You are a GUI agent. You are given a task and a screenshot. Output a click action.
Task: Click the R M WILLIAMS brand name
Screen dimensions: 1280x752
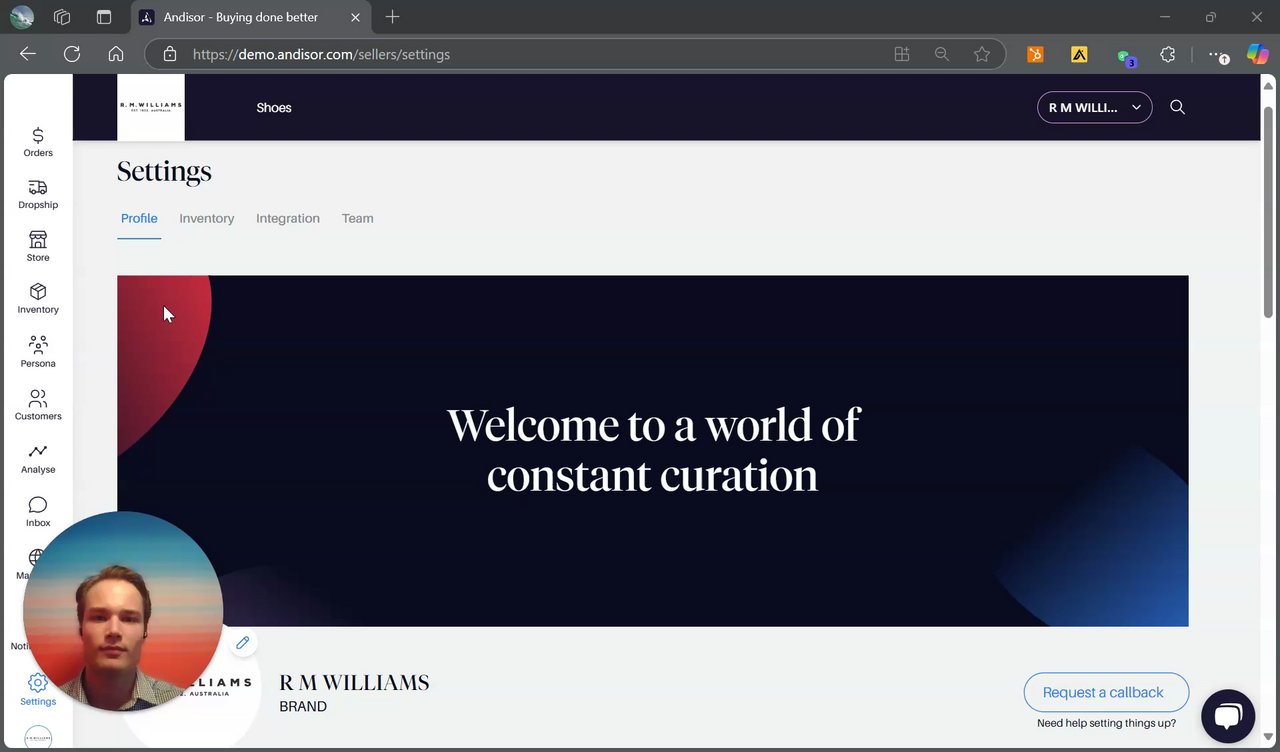click(x=354, y=683)
